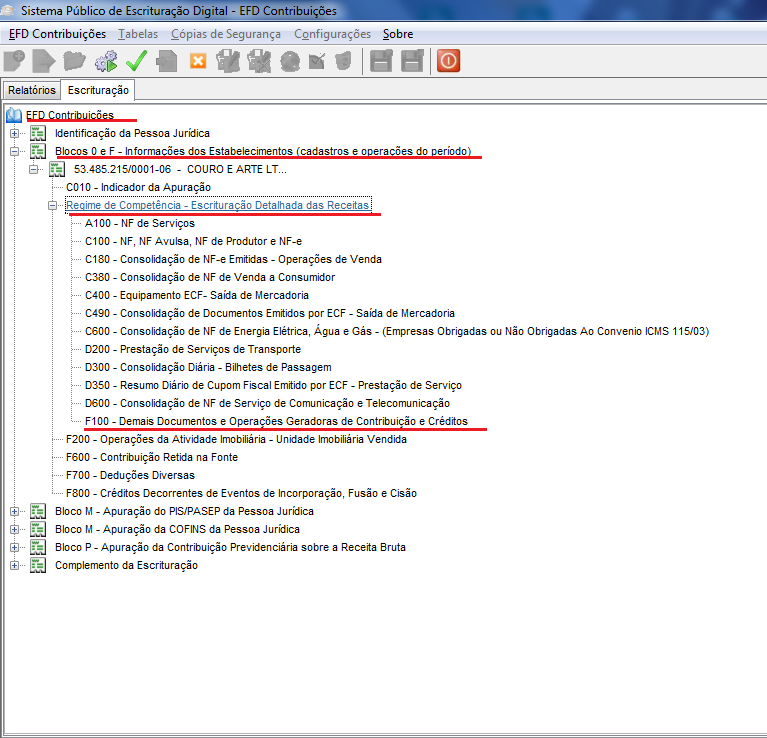Expand Identificação da Pessoa Jurídica node
Screen dimensions: 767x738
point(14,133)
